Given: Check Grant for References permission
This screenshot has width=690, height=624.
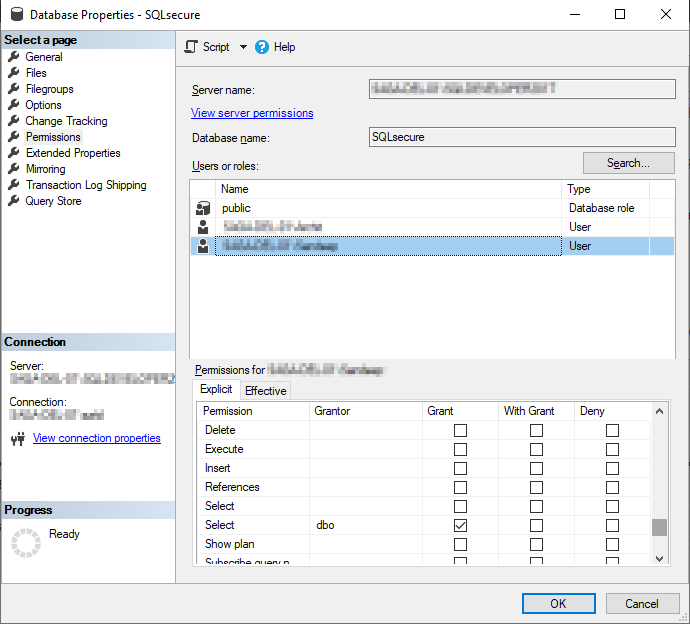Looking at the screenshot, I should [x=460, y=487].
